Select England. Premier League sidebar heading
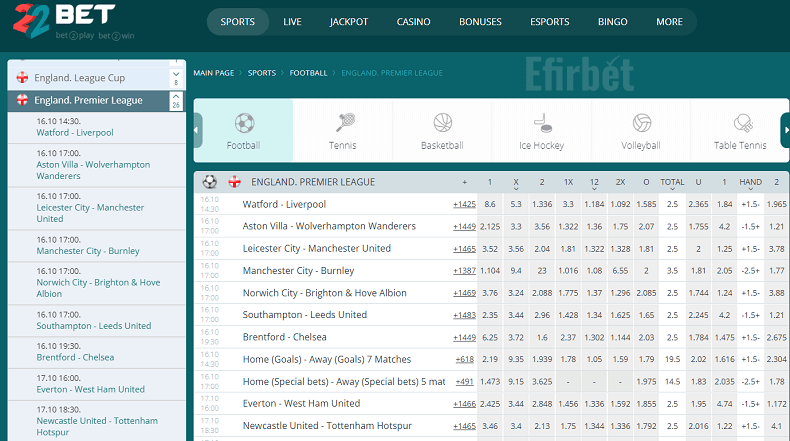The image size is (790, 441). [89, 100]
